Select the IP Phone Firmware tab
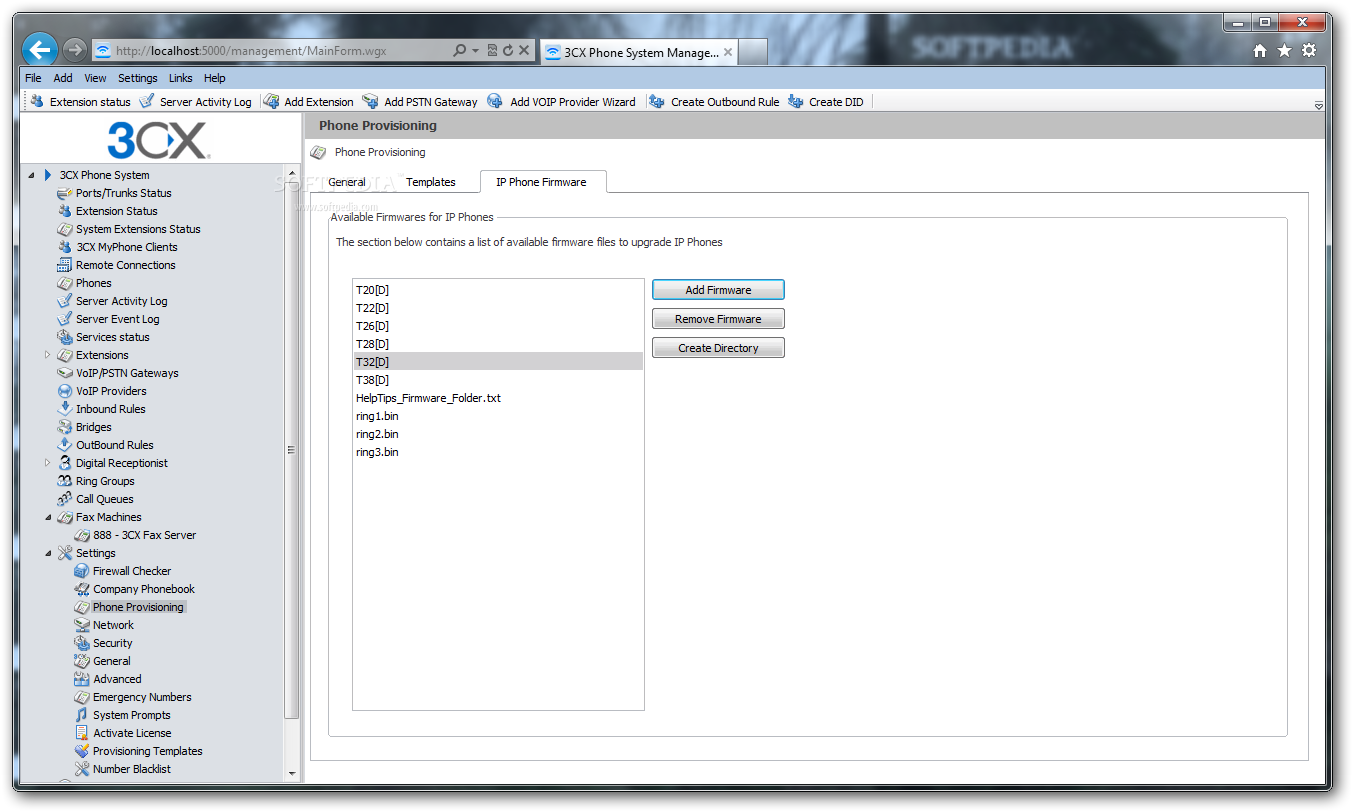This screenshot has width=1353, height=812. (x=541, y=182)
